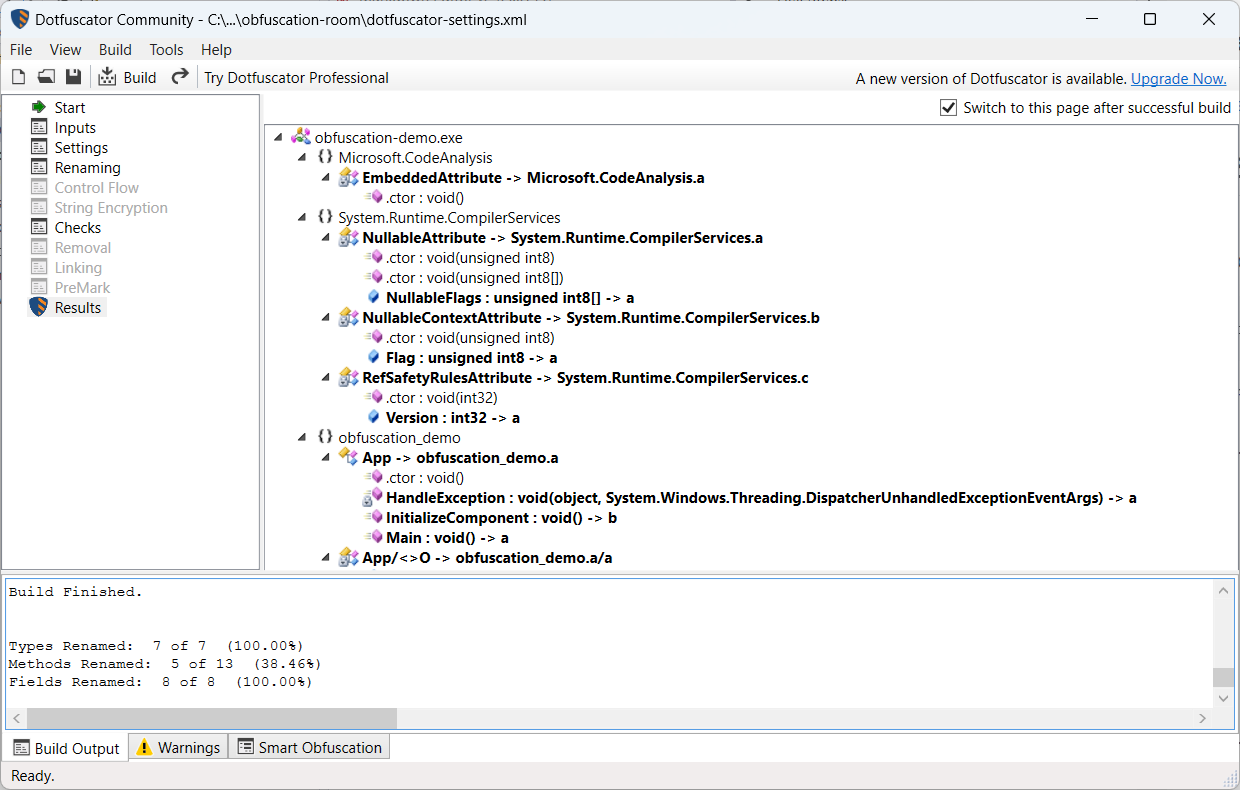Collapse the RefSafetyRulesAttribute class node
The width and height of the screenshot is (1240, 790).
tap(326, 378)
